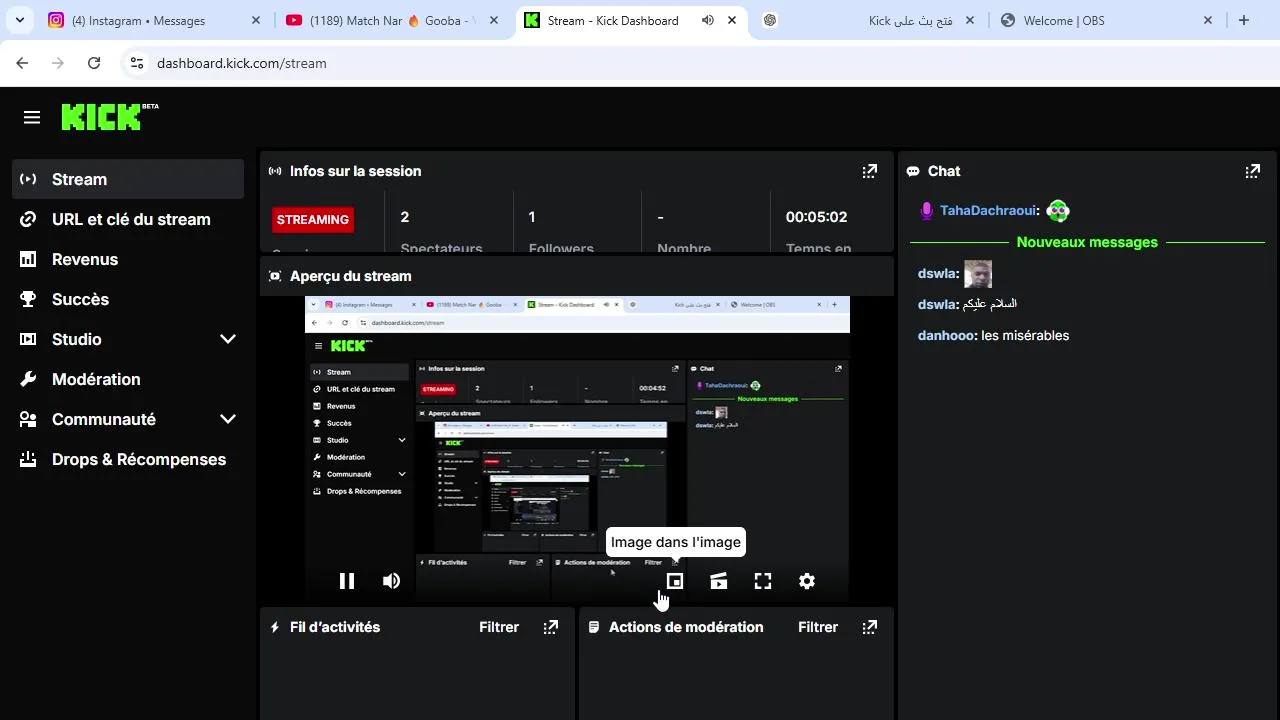Go back to the previous page
1280x720 pixels.
pos(22,63)
